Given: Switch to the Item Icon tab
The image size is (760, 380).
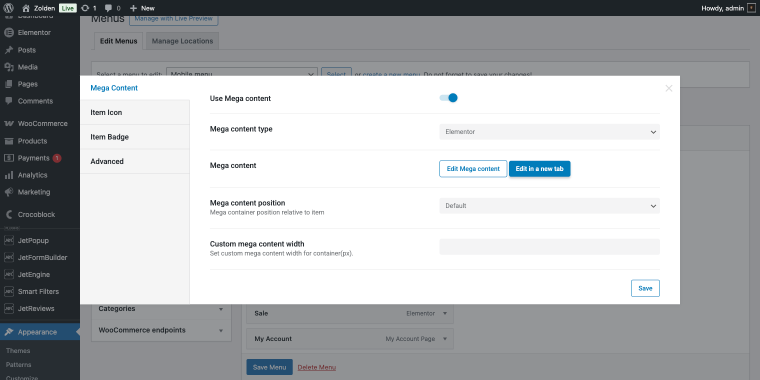Looking at the screenshot, I should click(x=135, y=112).
